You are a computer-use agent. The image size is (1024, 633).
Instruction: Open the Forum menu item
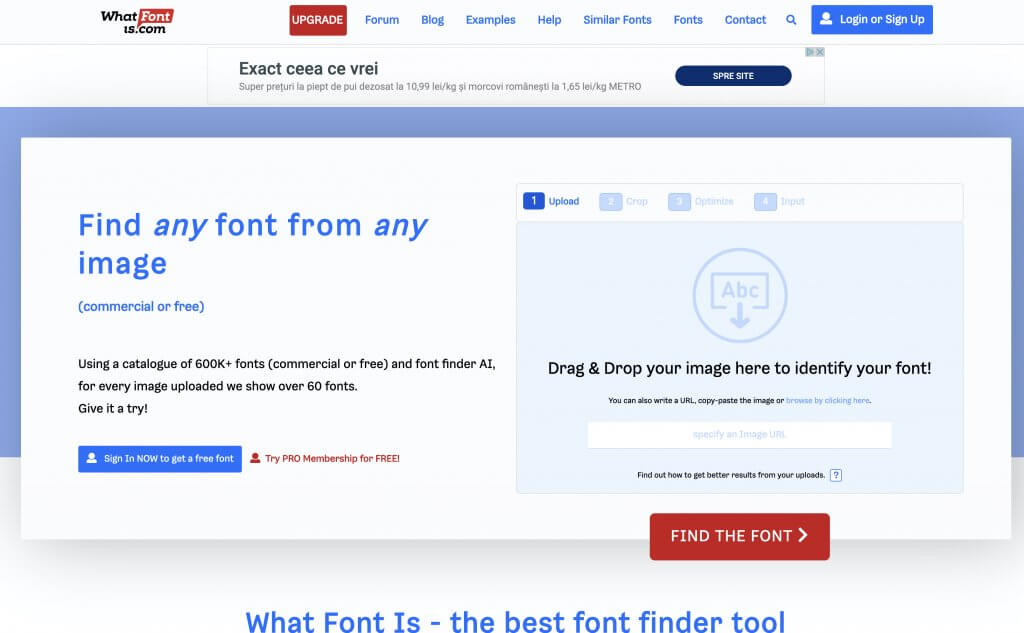click(382, 20)
